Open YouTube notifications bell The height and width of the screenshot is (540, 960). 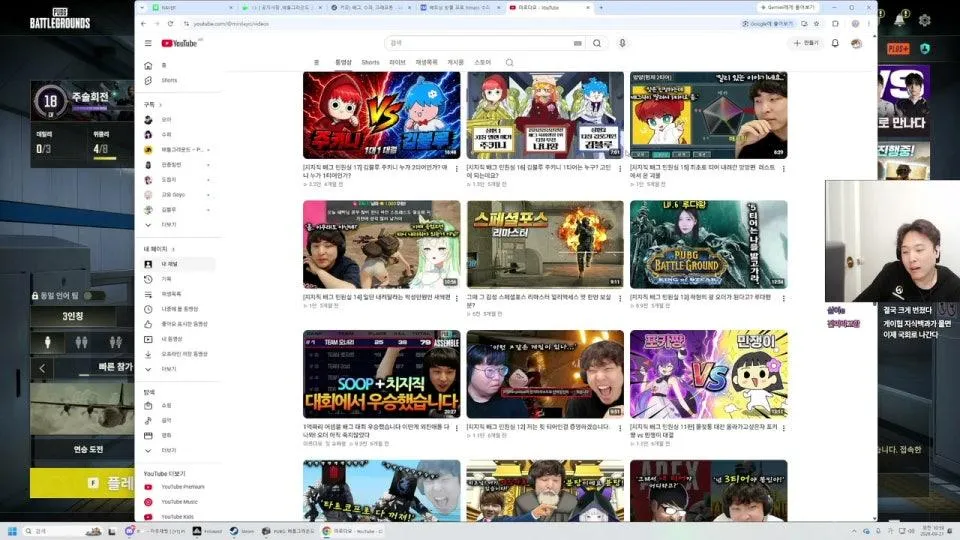tap(835, 43)
